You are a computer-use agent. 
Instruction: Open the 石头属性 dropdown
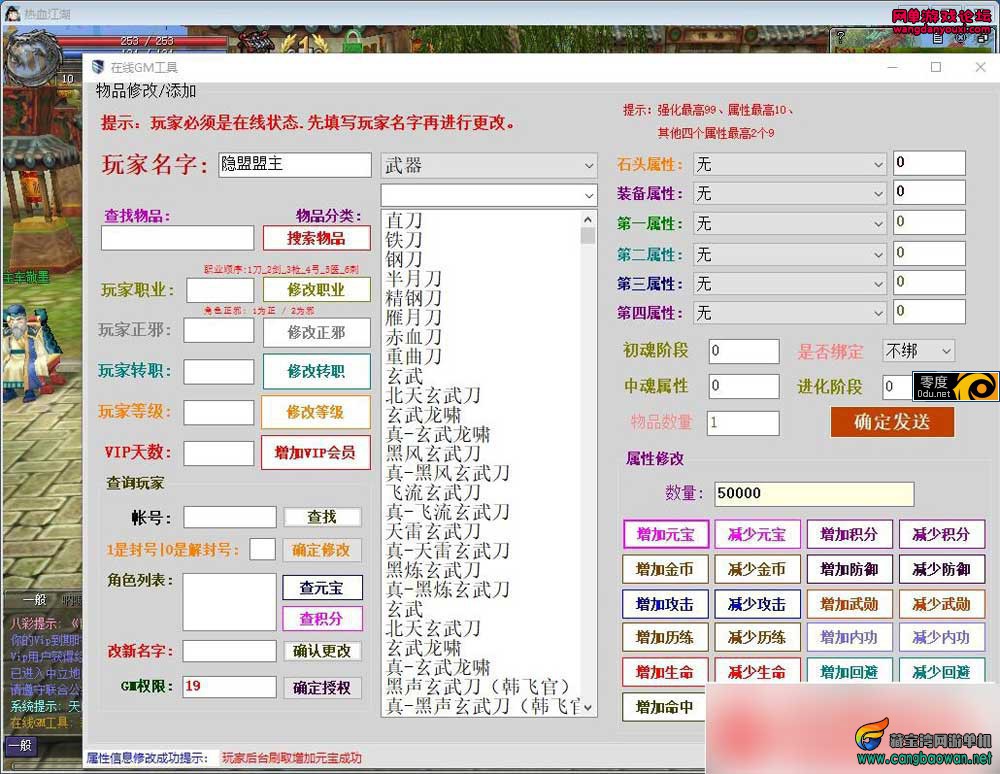click(x=790, y=164)
